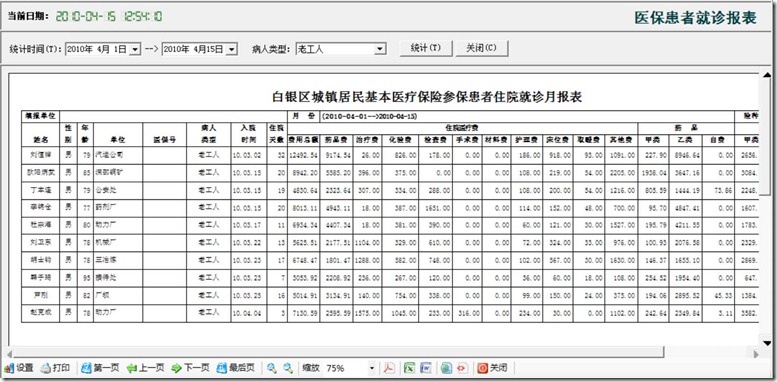The width and height of the screenshot is (777, 382).
Task: Open the end date dropdown arrow
Action: (x=232, y=49)
